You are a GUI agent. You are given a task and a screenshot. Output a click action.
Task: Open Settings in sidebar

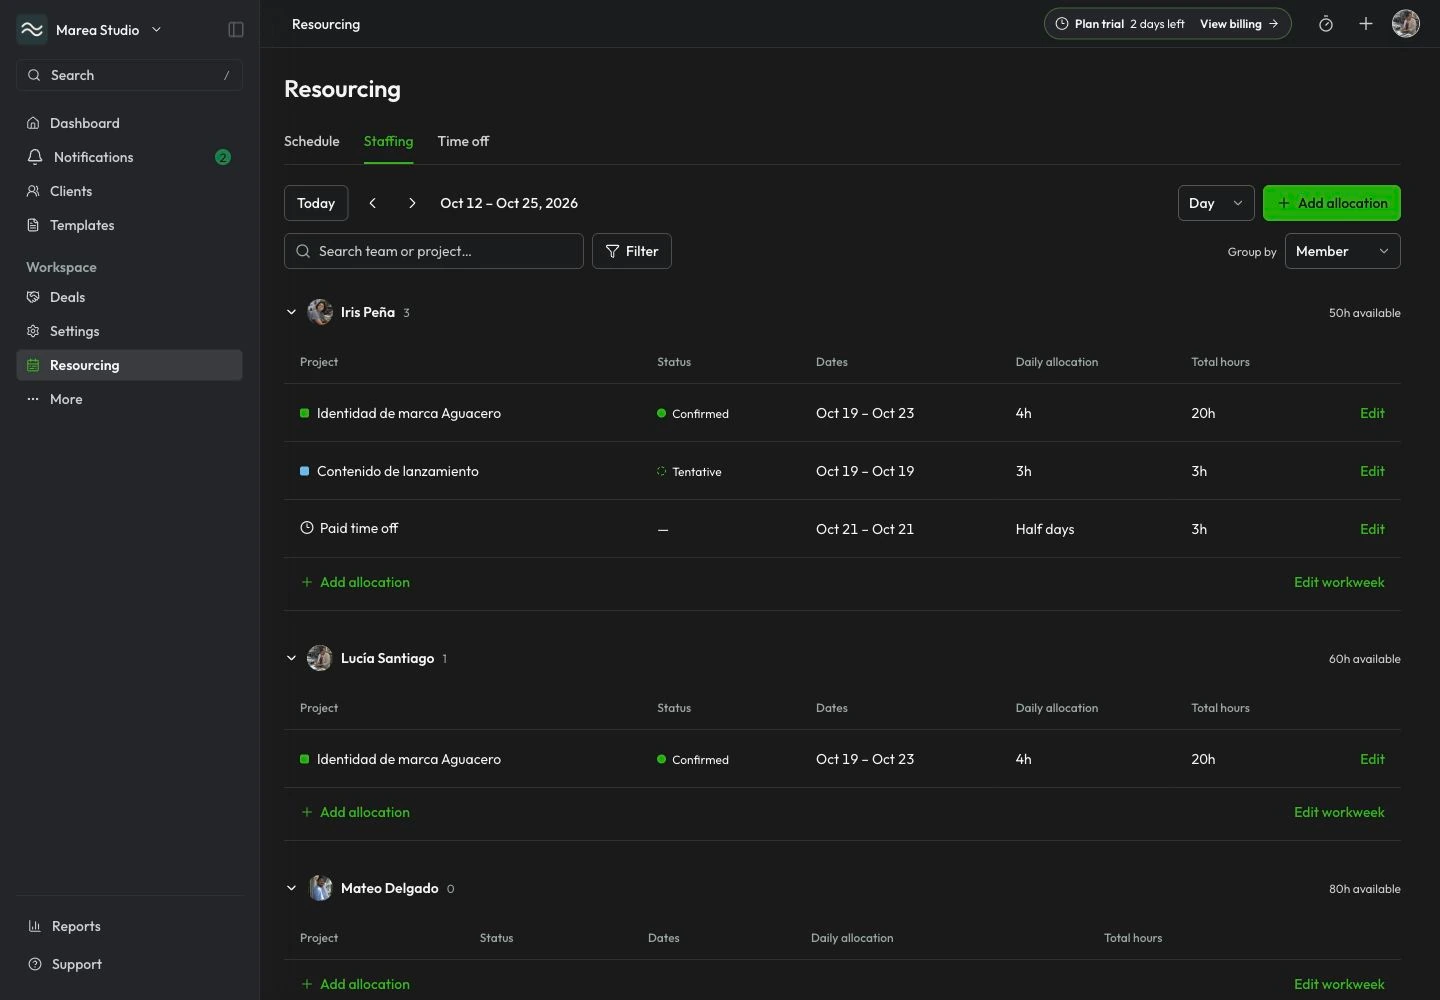click(130, 331)
